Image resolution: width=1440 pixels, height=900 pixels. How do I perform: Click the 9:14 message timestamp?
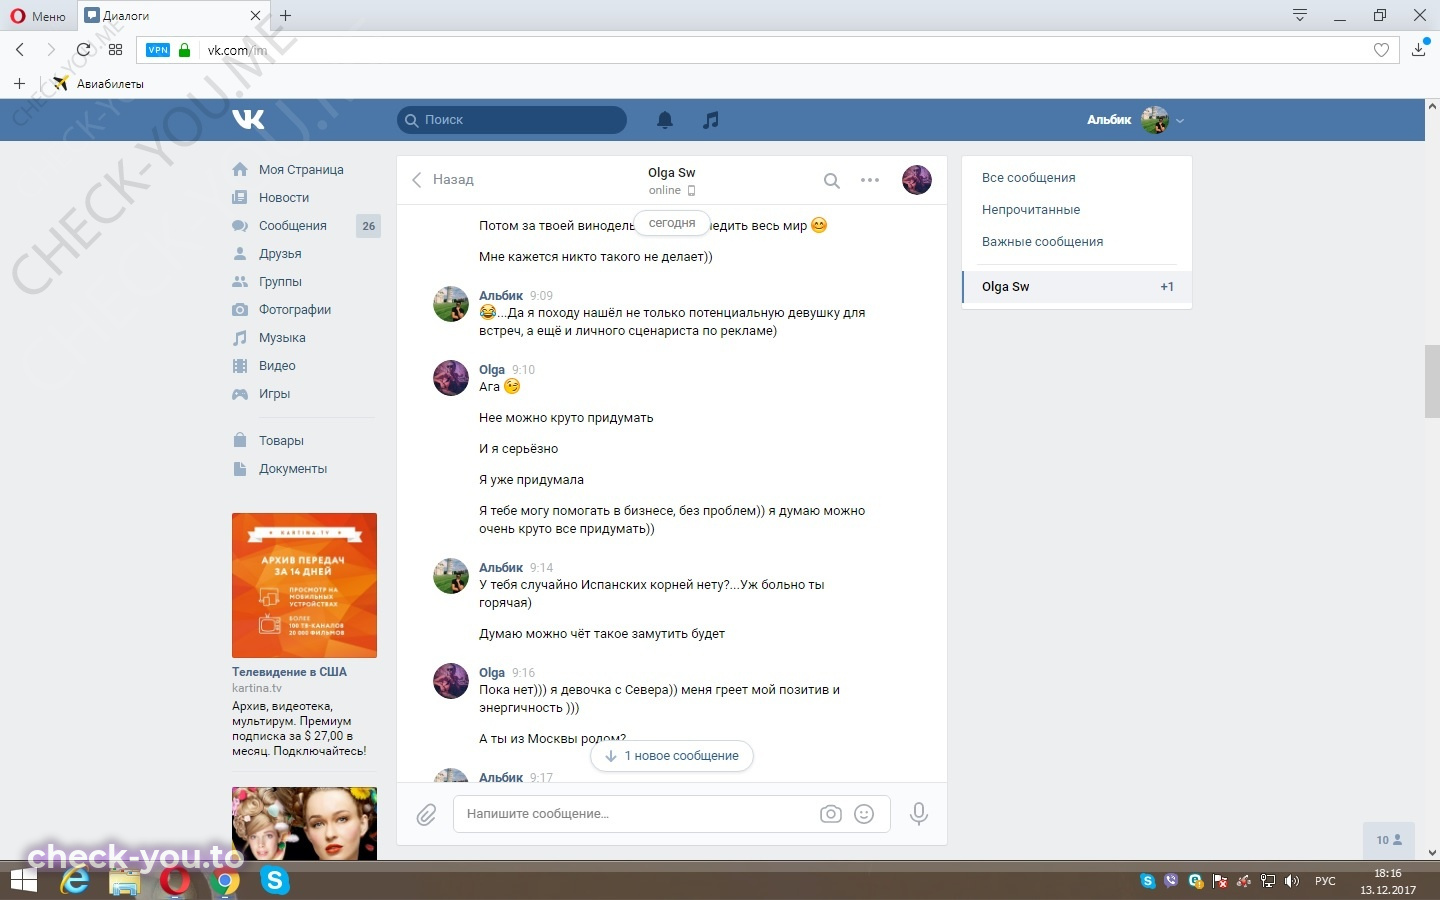[541, 568]
